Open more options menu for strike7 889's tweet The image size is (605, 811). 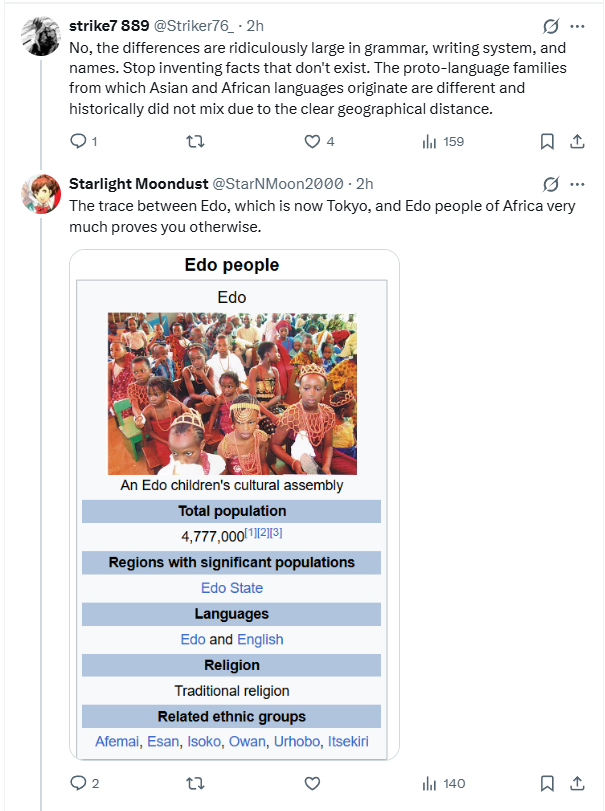point(577,26)
